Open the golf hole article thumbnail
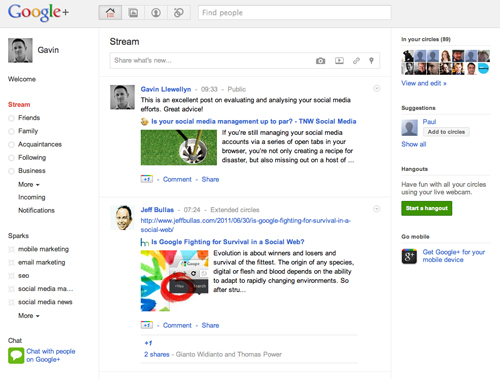Screen dimensions: 500x379 [179, 147]
